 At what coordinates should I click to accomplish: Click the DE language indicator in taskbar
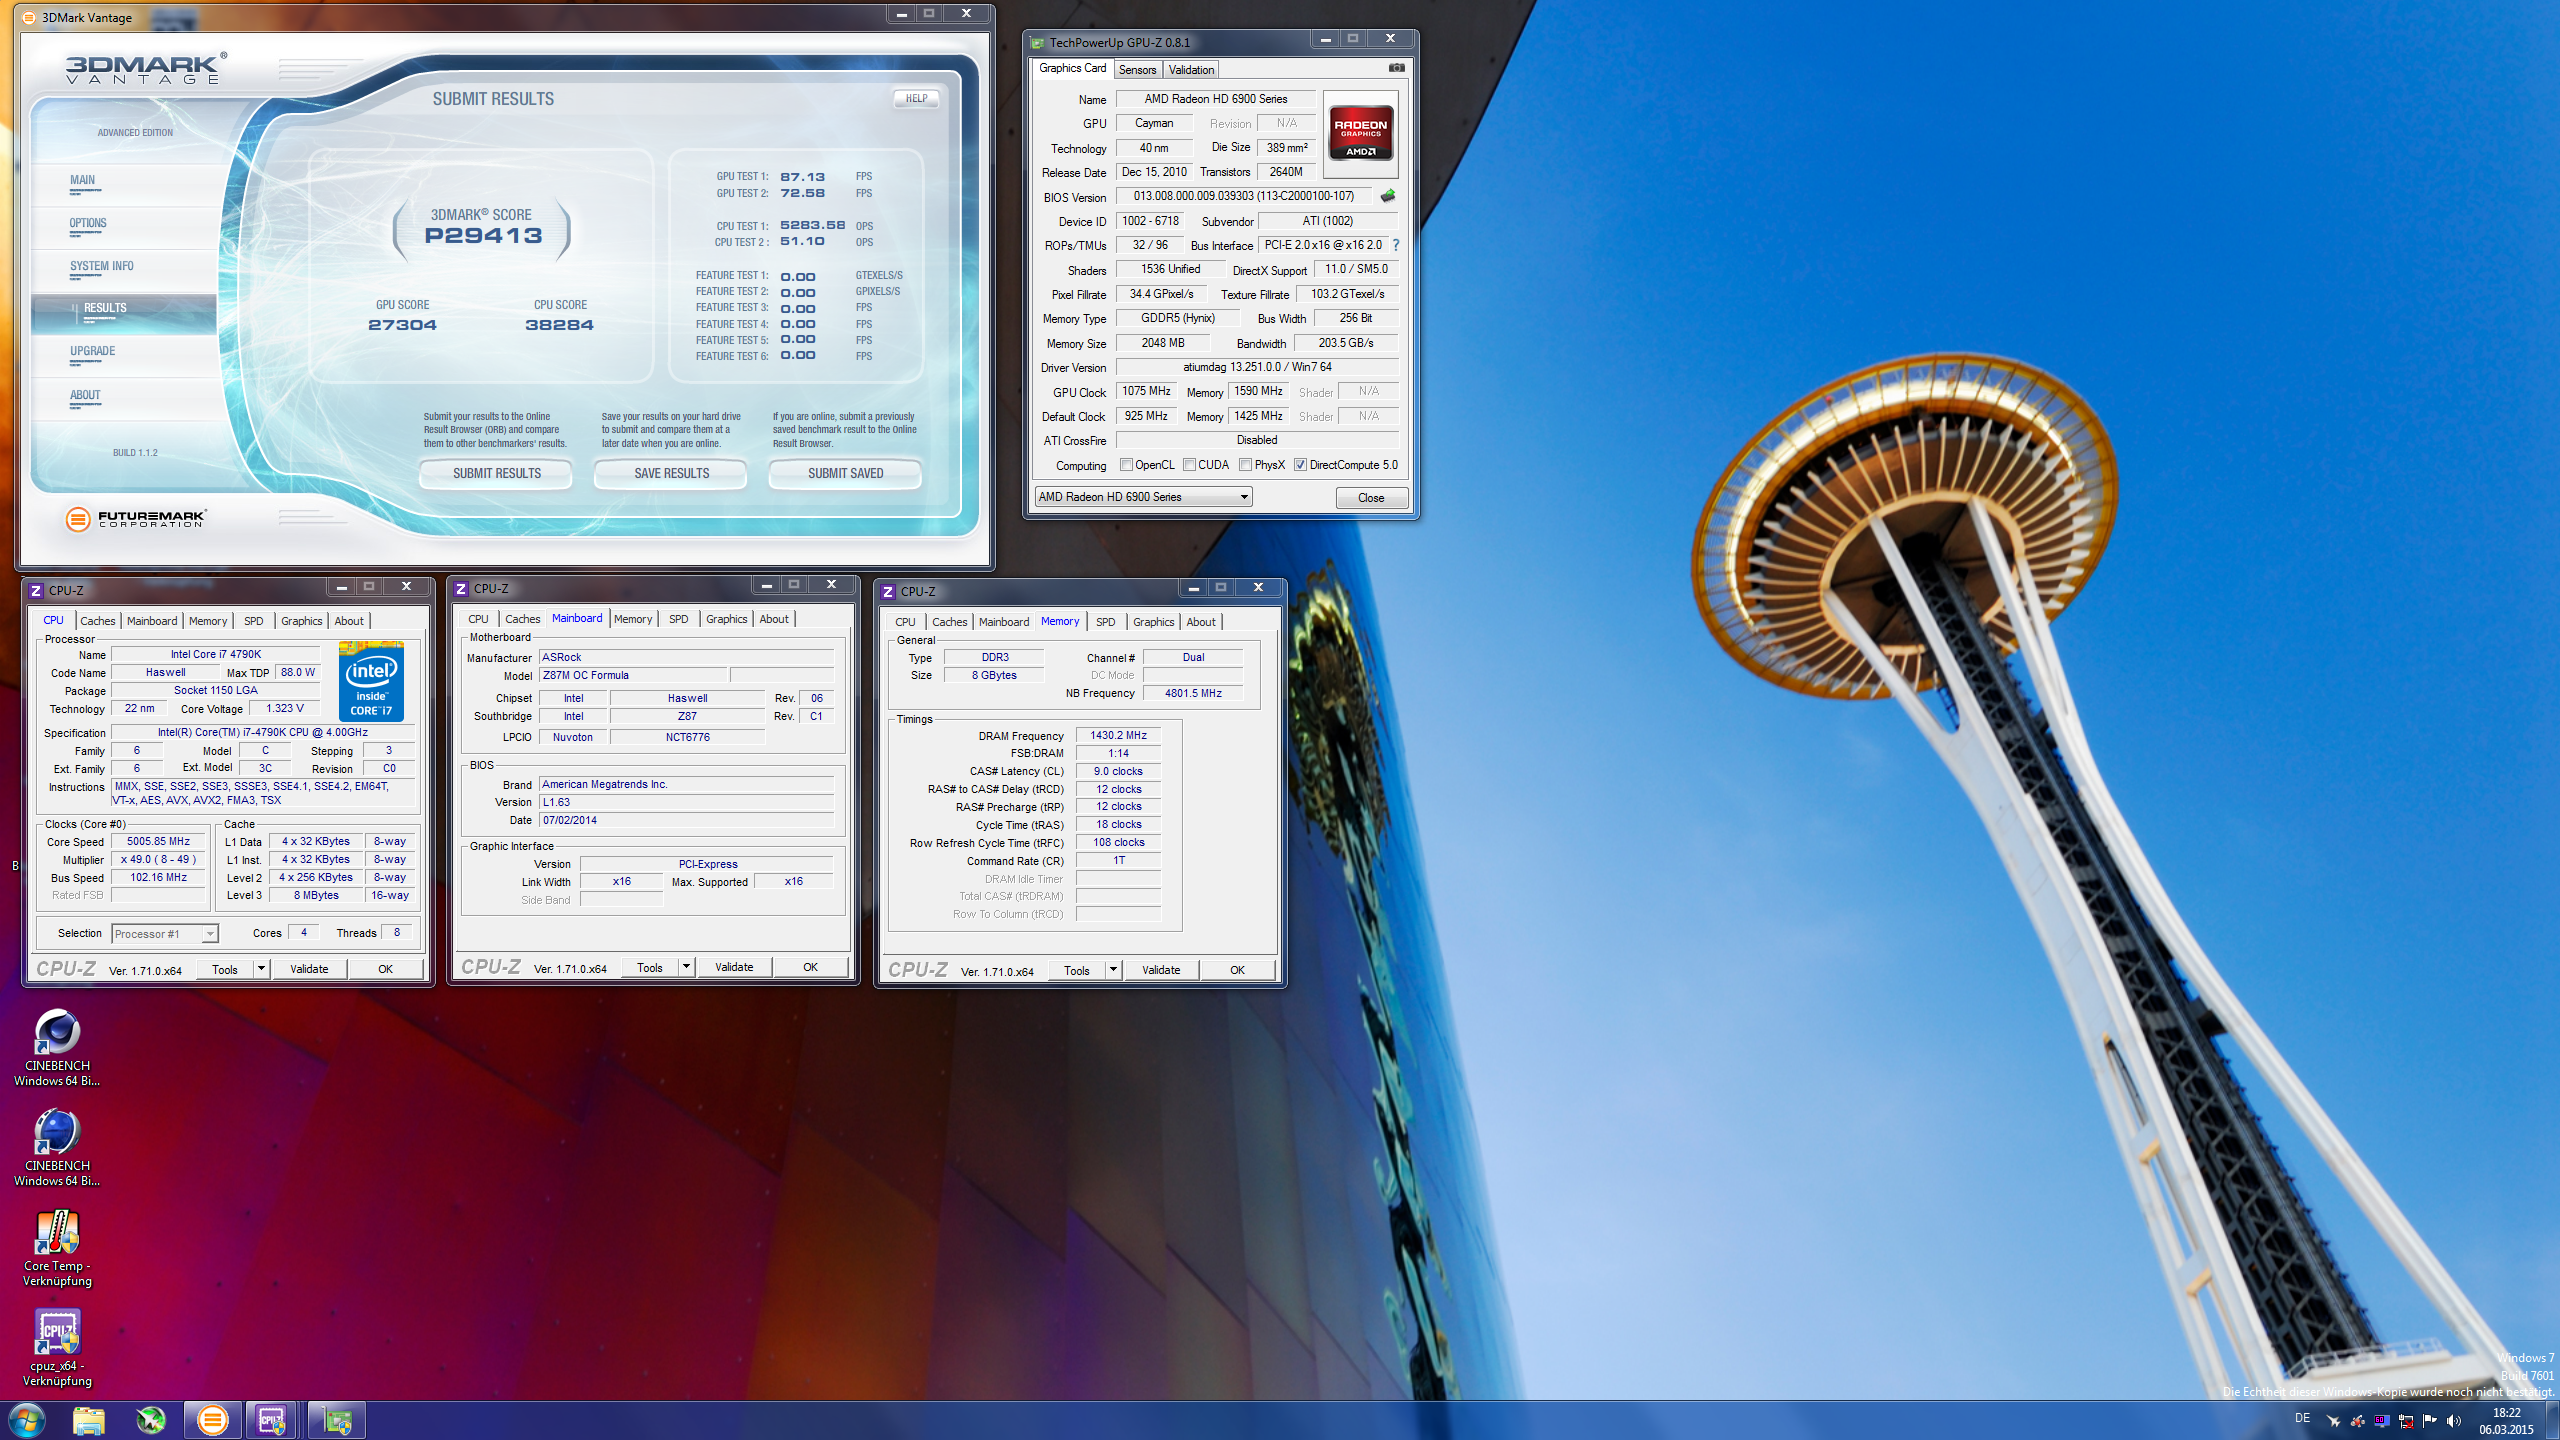(x=2302, y=1418)
